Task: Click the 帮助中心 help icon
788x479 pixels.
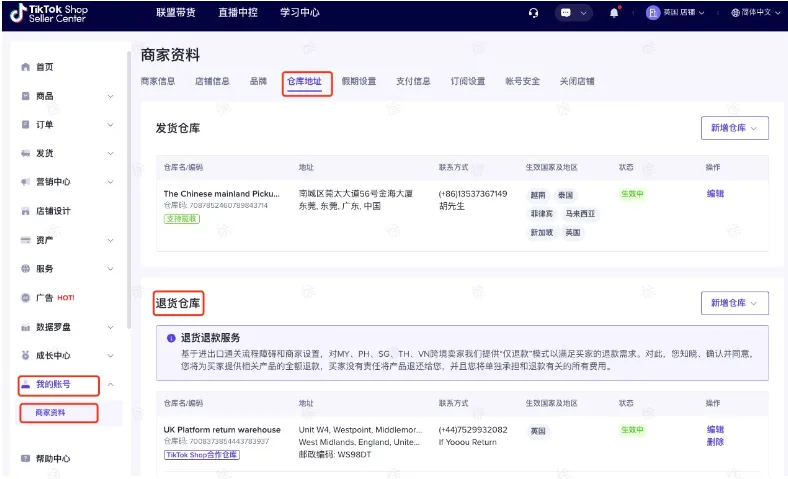Action: click(26, 458)
